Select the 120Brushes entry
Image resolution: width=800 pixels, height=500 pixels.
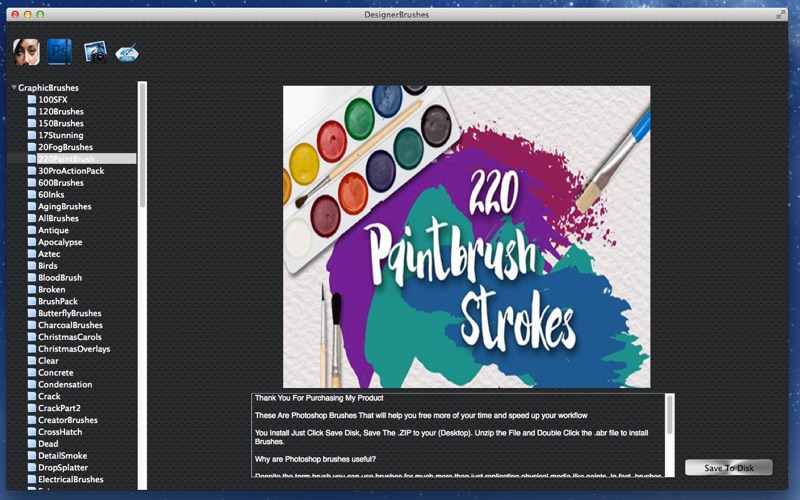[61, 111]
